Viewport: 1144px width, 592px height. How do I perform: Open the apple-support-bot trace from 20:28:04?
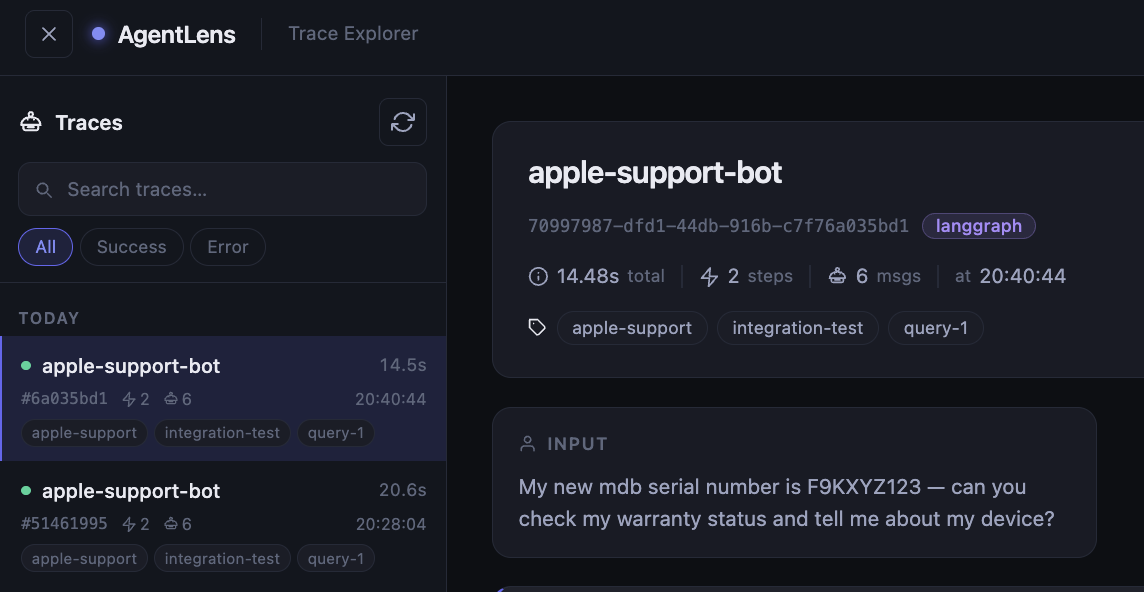(x=223, y=524)
